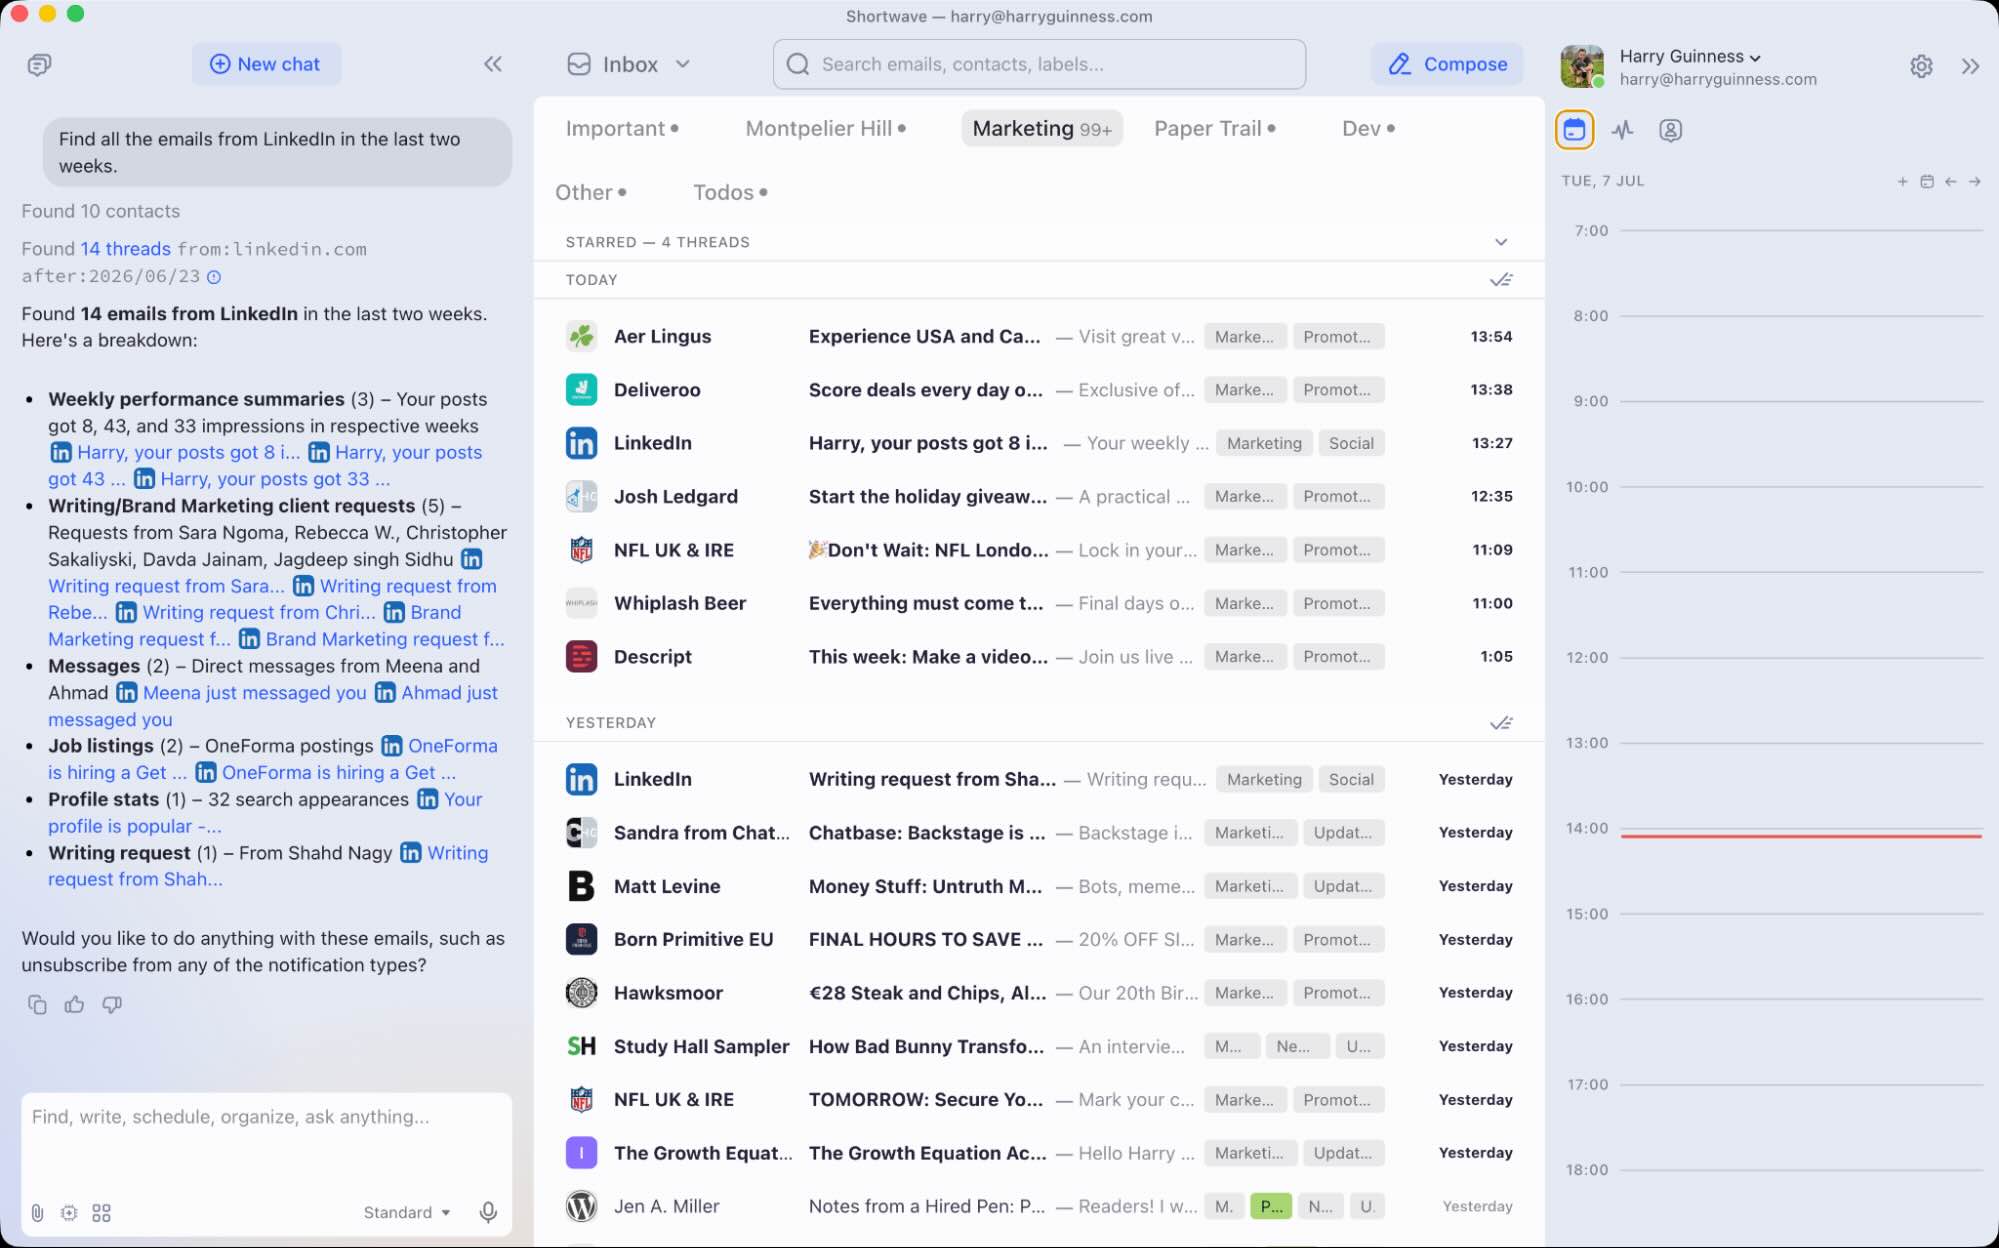Image resolution: width=1999 pixels, height=1248 pixels.
Task: Open LinkedIn Writing request from Sha... email
Action: coord(1039,780)
